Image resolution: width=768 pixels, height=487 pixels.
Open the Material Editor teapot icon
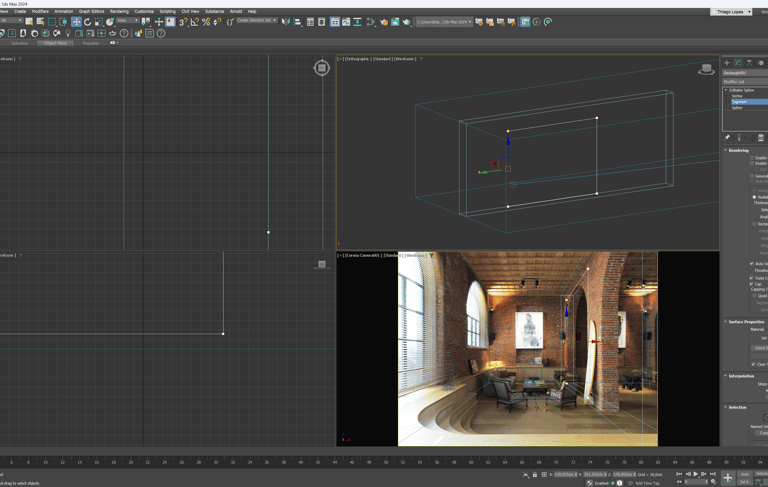(384, 22)
